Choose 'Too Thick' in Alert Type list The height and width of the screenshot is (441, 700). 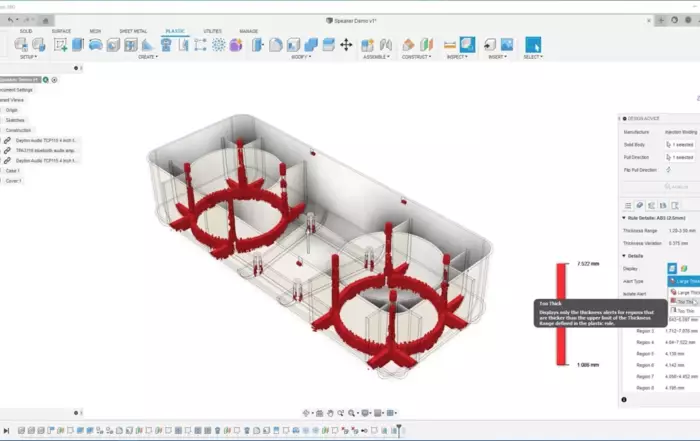pos(684,302)
